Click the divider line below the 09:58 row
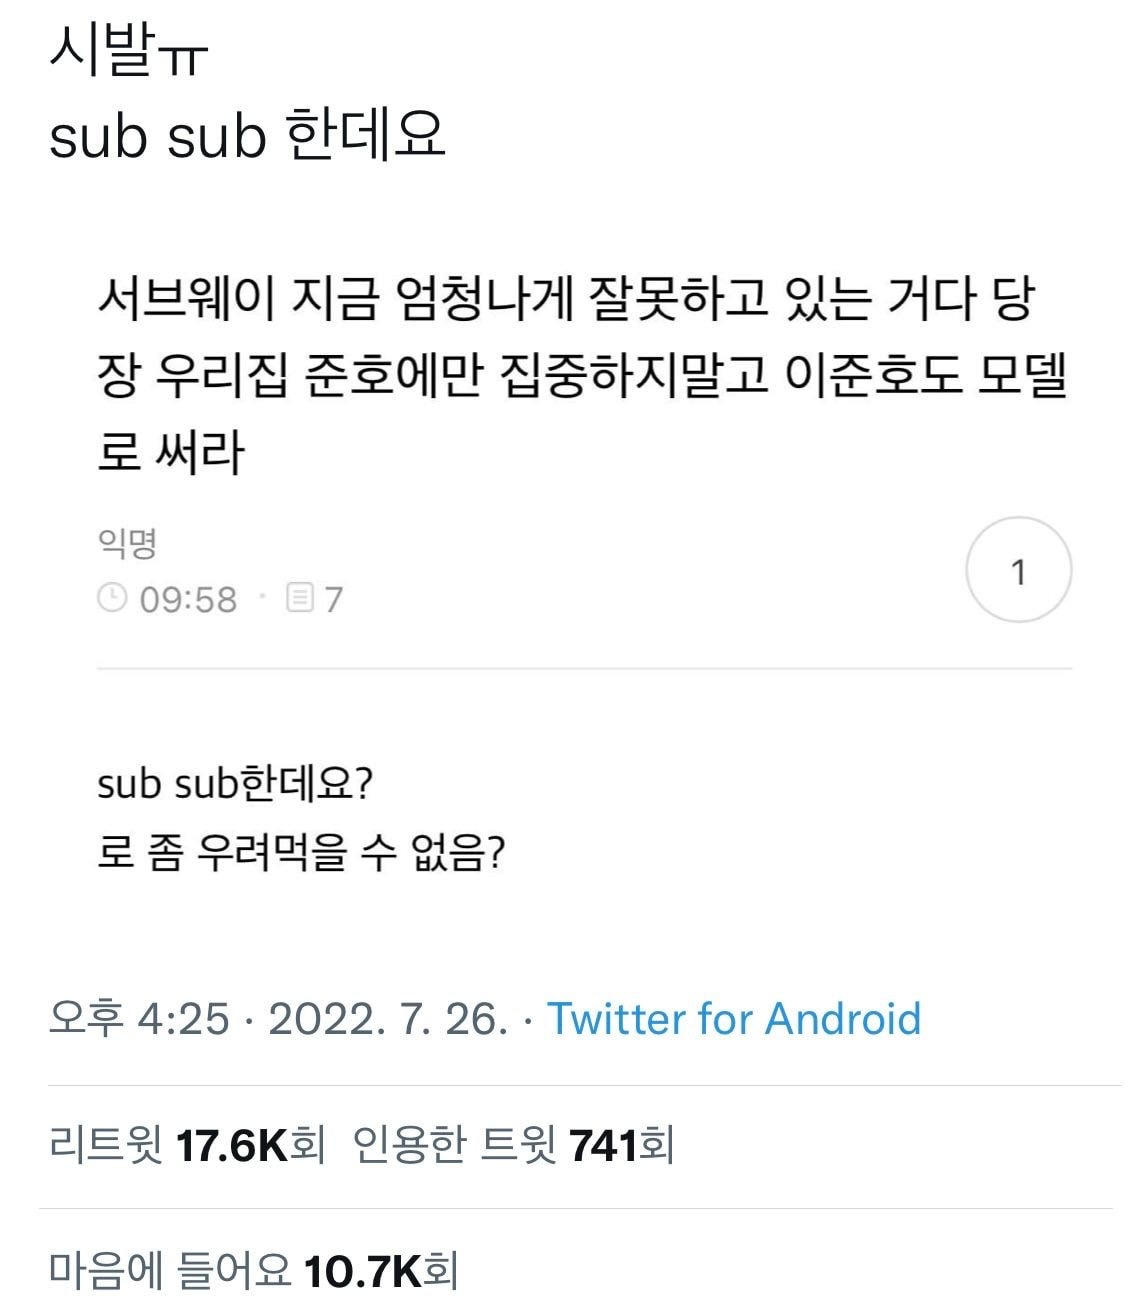The height and width of the screenshot is (1308, 1145). click(584, 668)
